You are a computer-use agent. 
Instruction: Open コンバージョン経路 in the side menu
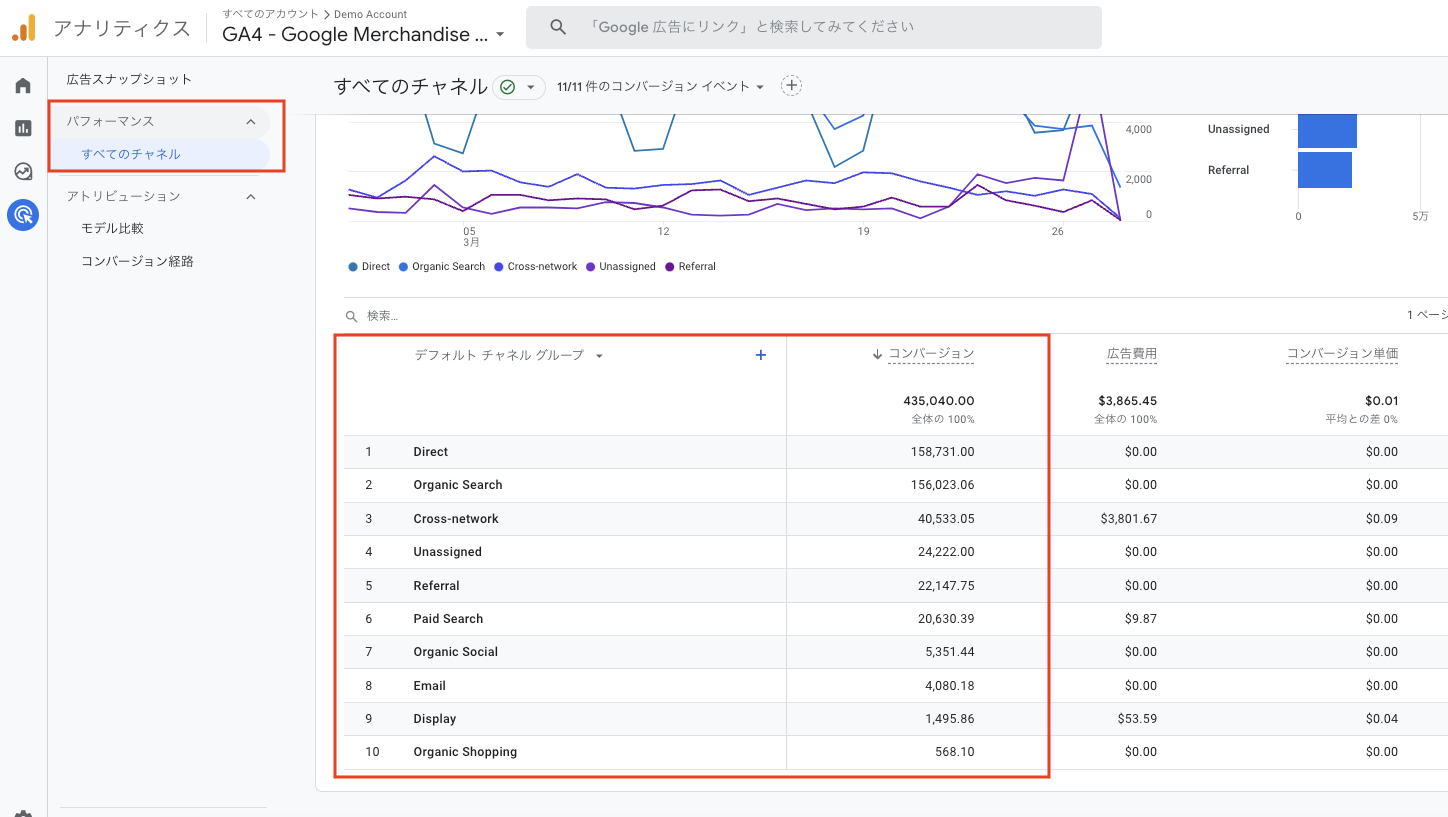pyautogui.click(x=137, y=261)
